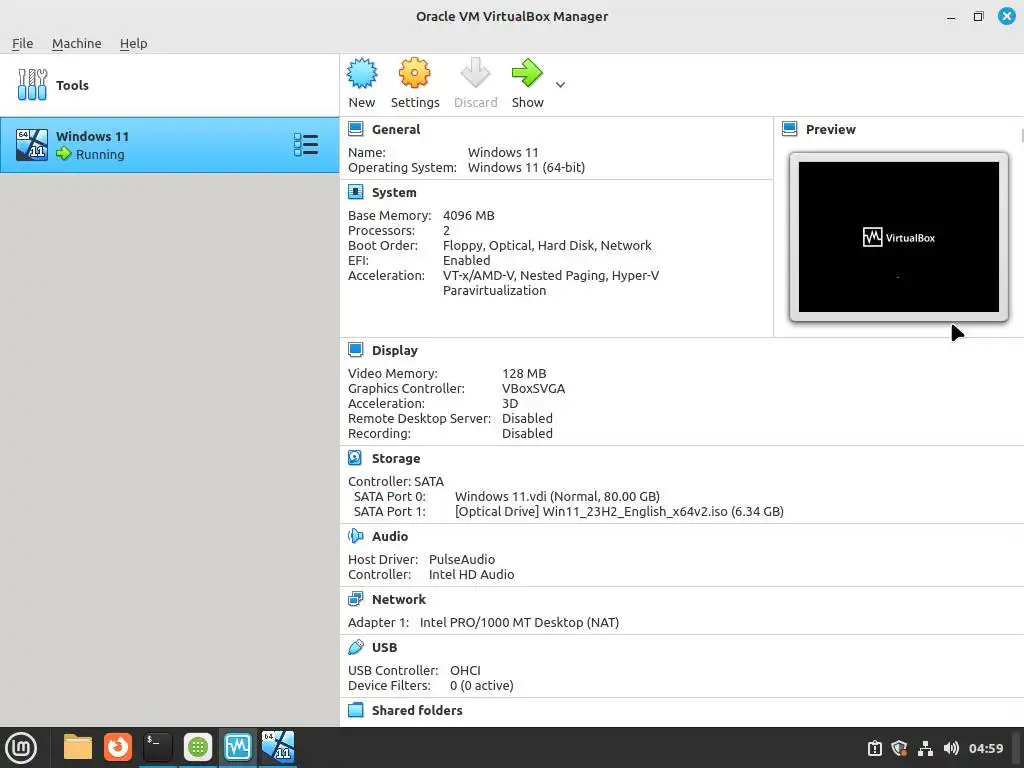Screen dimensions: 1024x768
Task: Click the security shield tray icon
Action: (899, 748)
